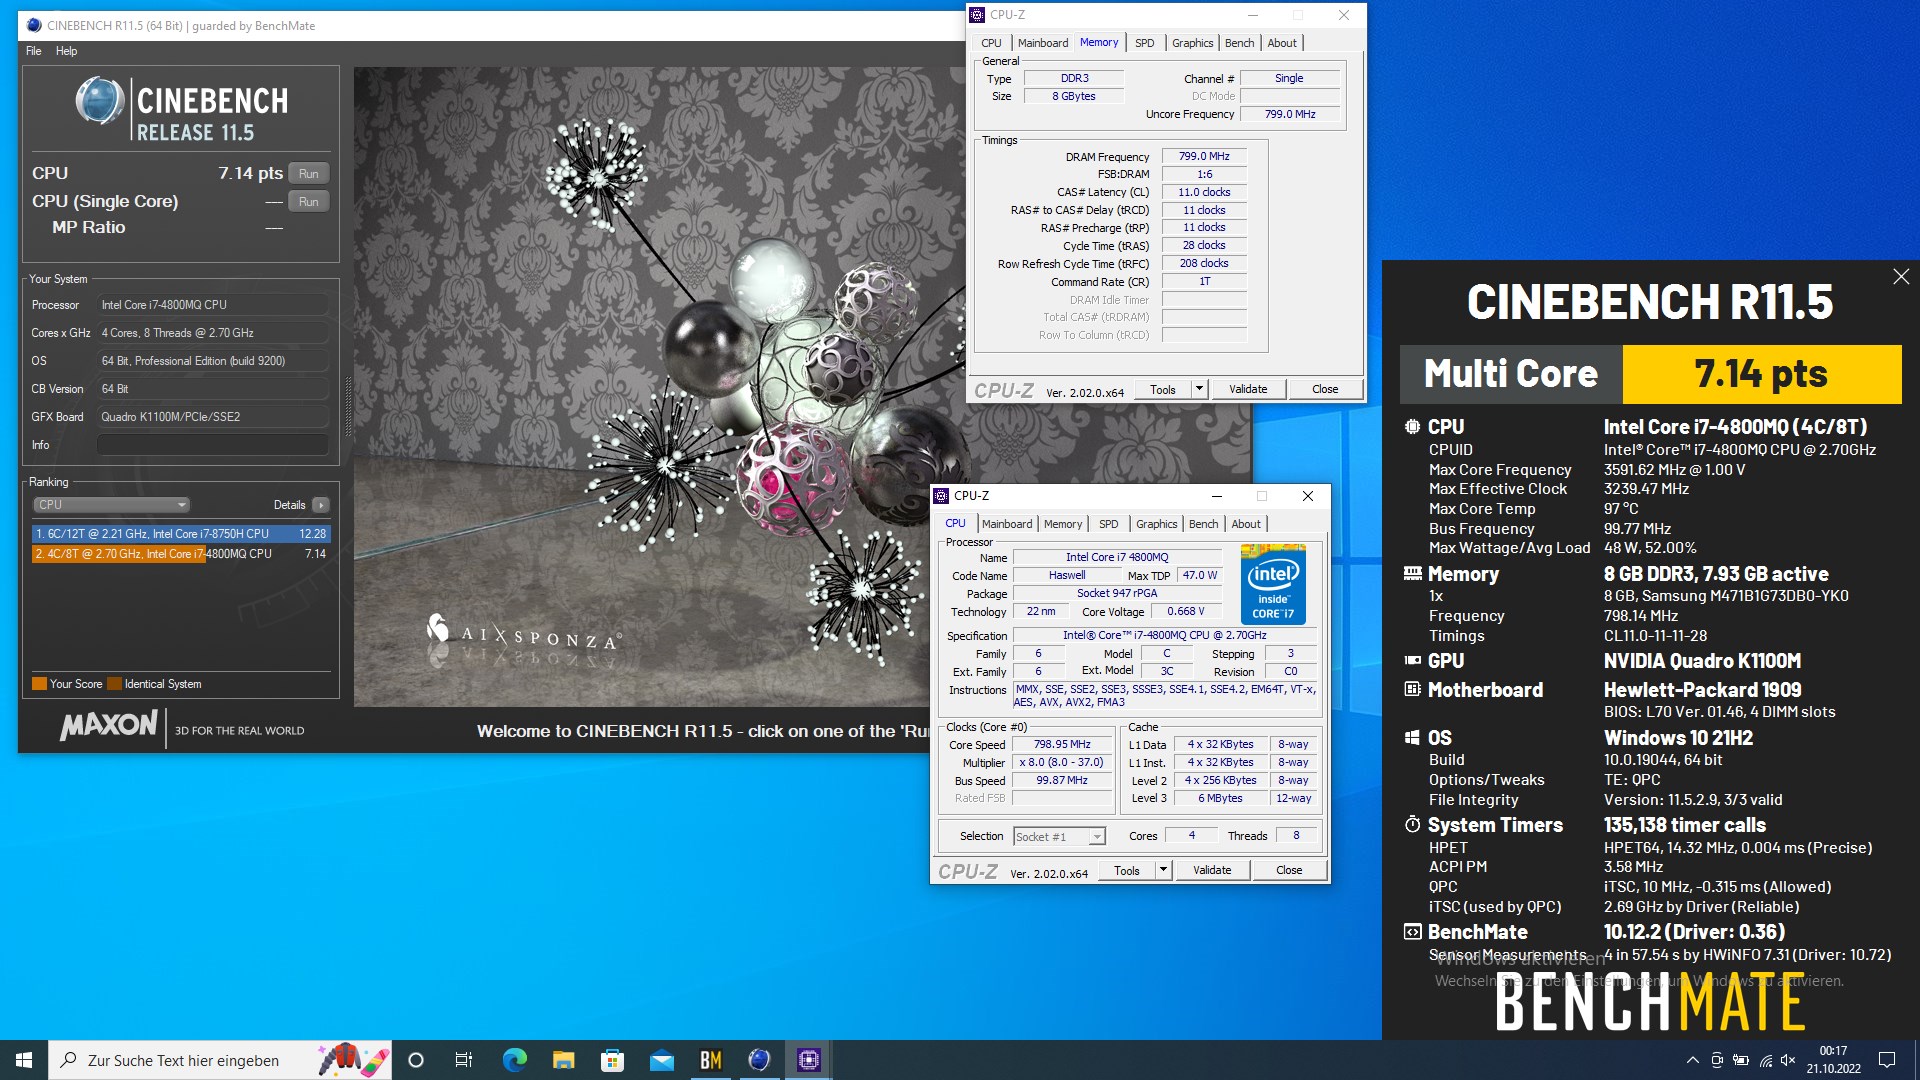1920x1080 pixels.
Task: Click the 7.14 pts Multi Core score
Action: (x=1761, y=374)
